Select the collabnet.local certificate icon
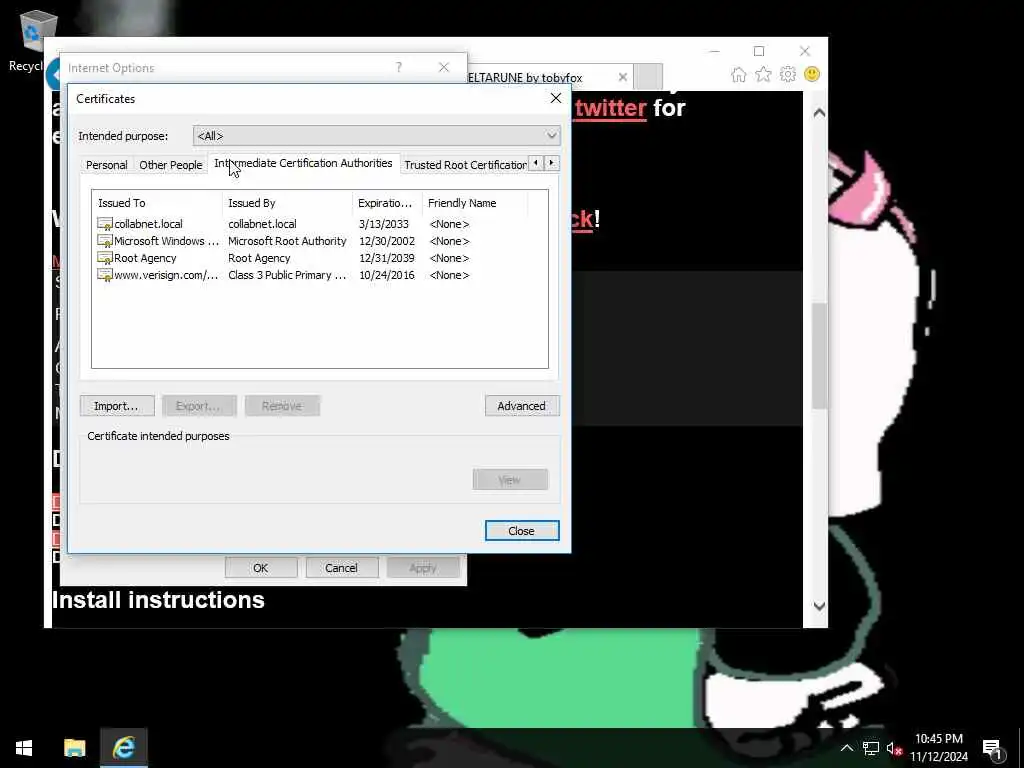 tap(104, 224)
